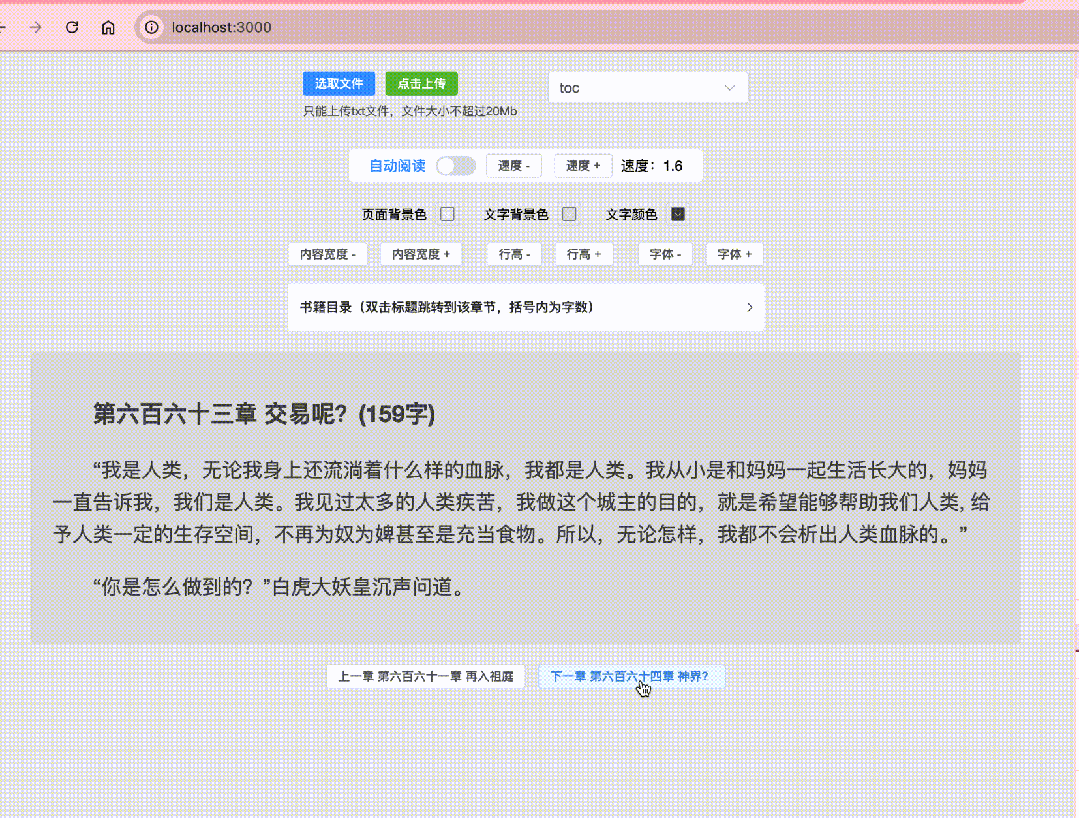Open the browser home page
The image size is (1079, 818).
pos(107,28)
